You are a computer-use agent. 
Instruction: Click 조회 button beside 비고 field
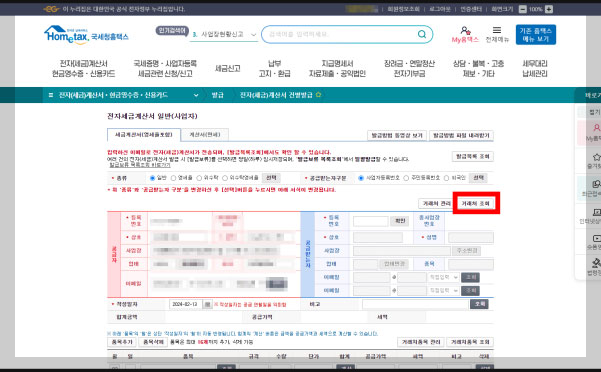pyautogui.click(x=479, y=304)
